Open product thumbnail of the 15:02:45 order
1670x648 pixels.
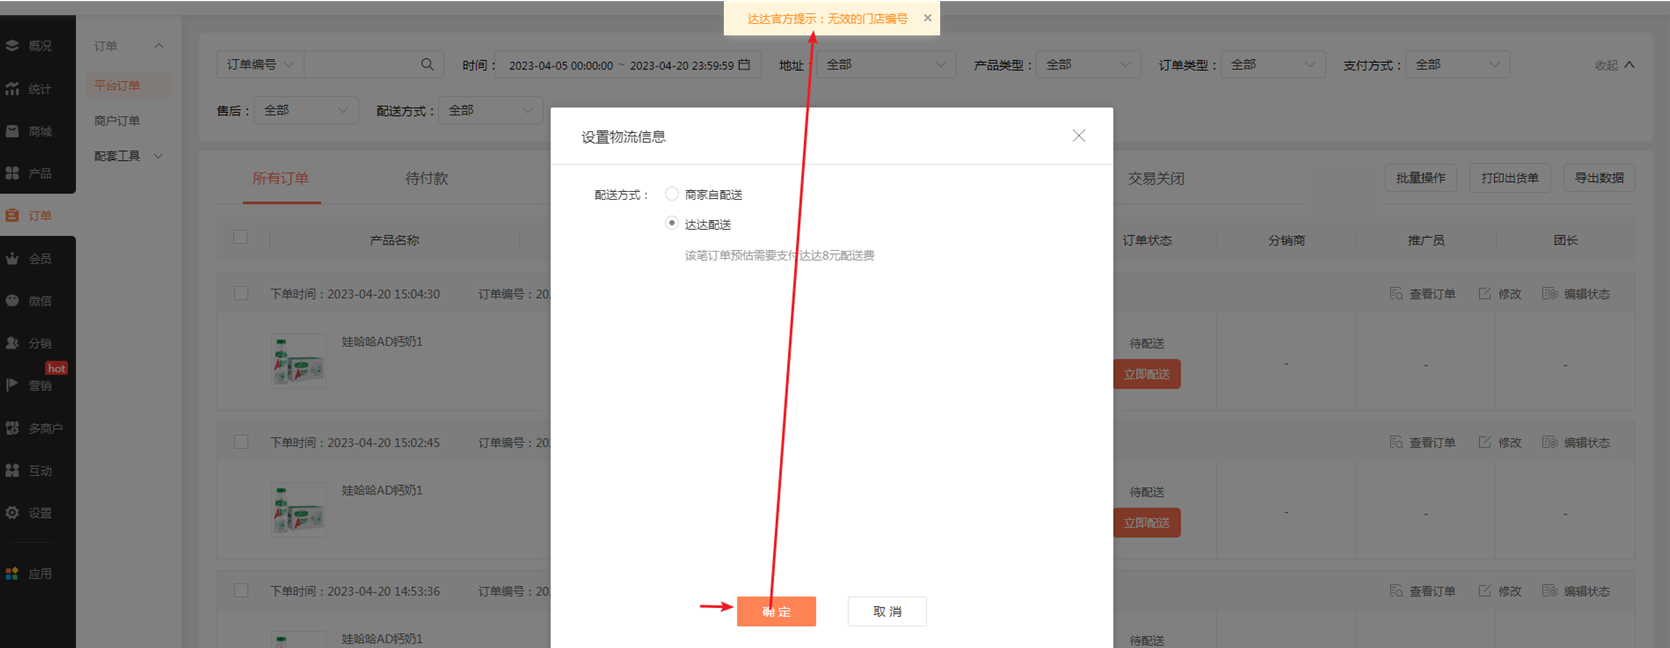[x=298, y=509]
